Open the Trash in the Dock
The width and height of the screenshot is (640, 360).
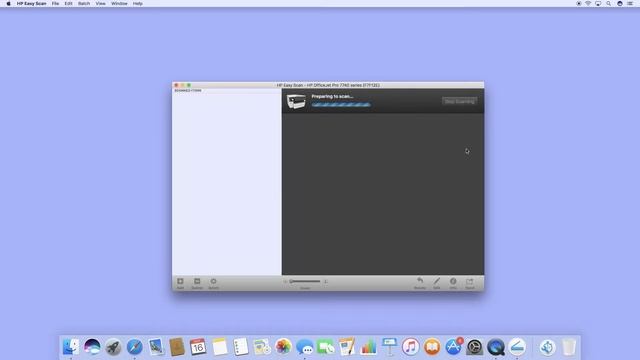(x=569, y=347)
